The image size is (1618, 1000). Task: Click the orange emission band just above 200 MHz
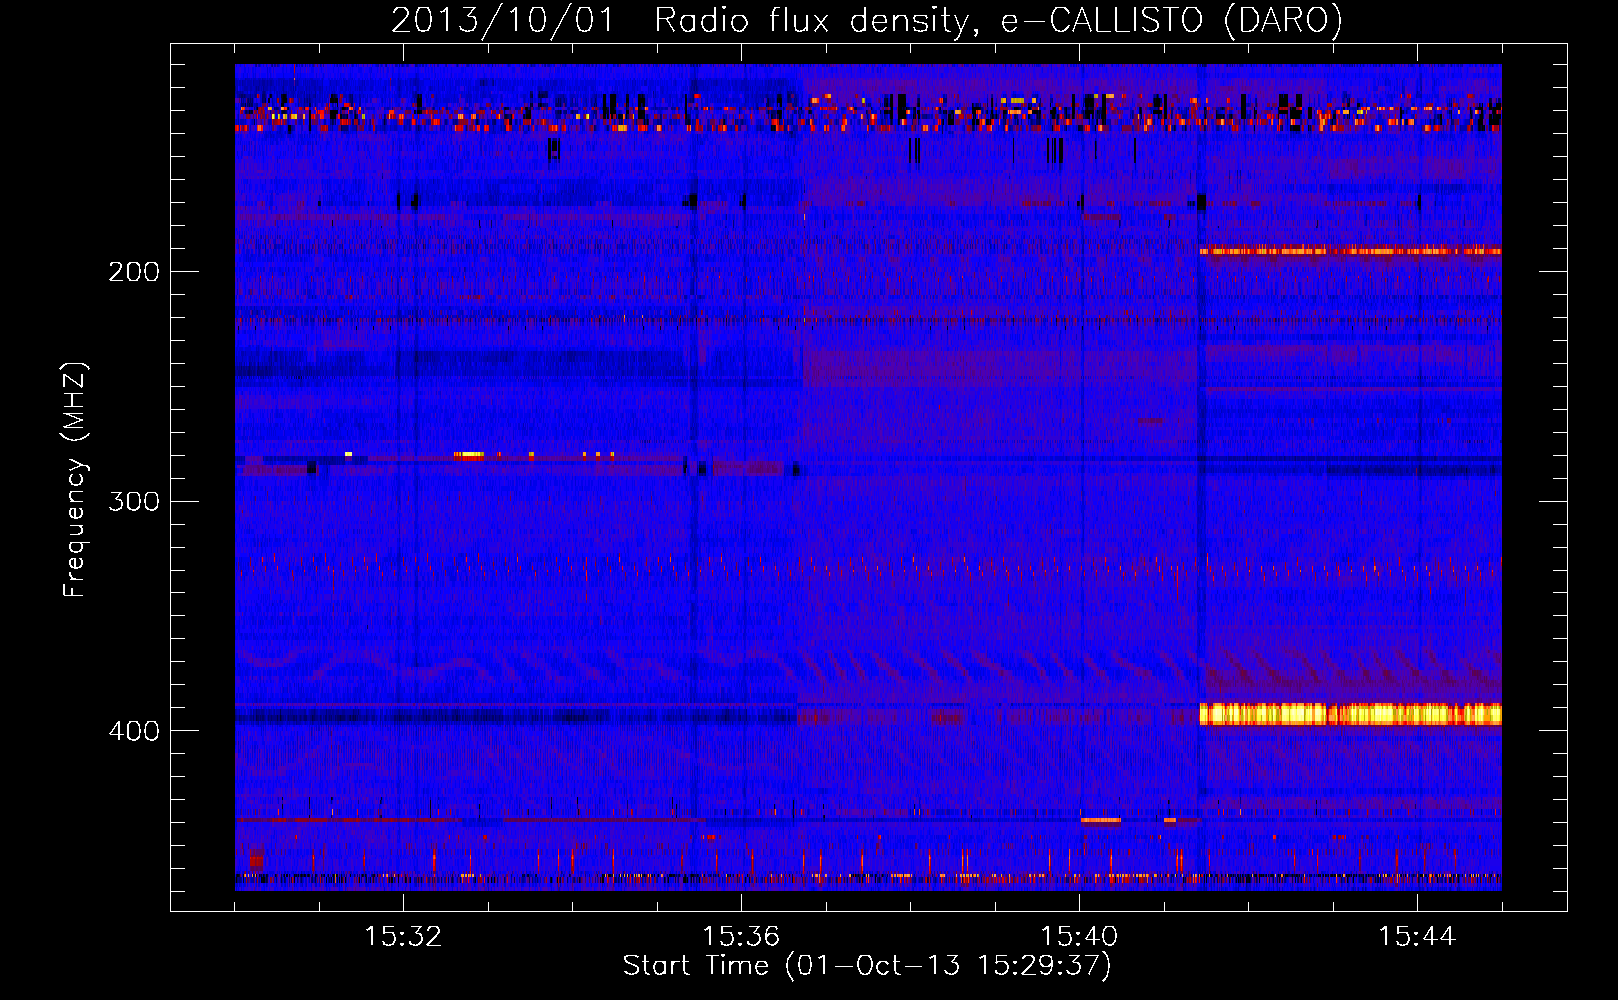tap(1351, 251)
